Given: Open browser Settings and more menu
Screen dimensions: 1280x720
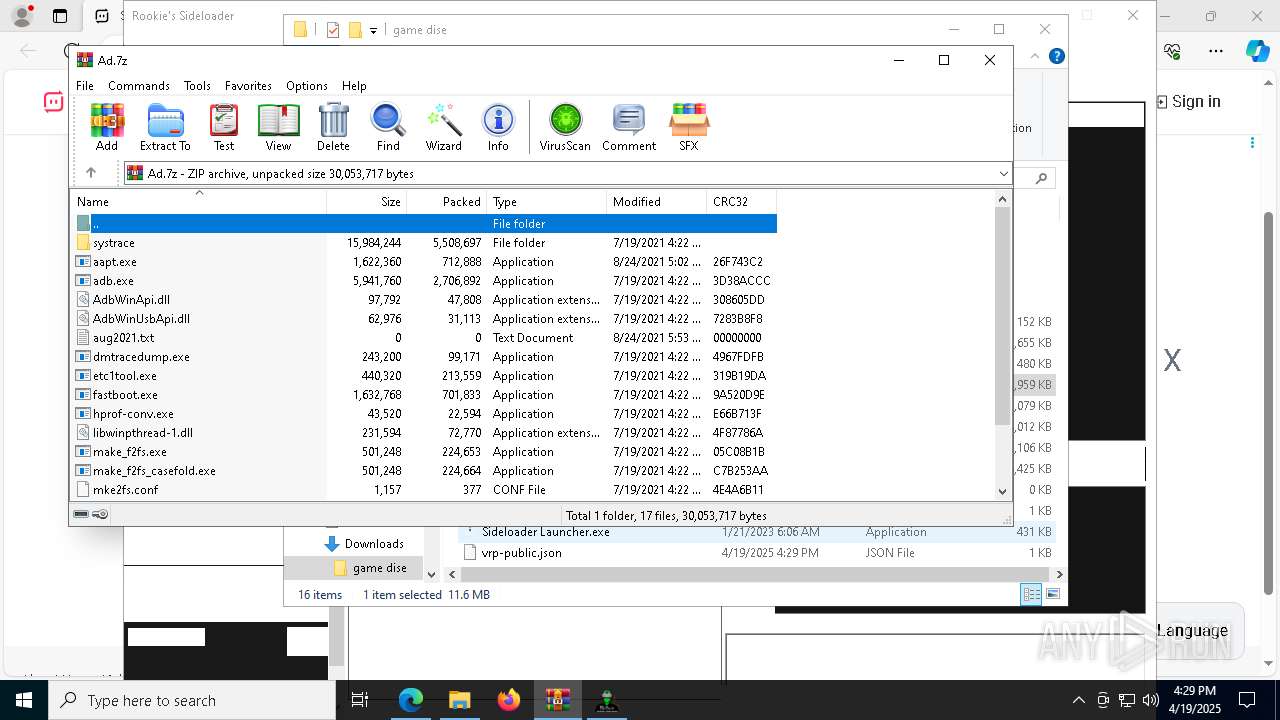Looking at the screenshot, I should tap(1216, 50).
